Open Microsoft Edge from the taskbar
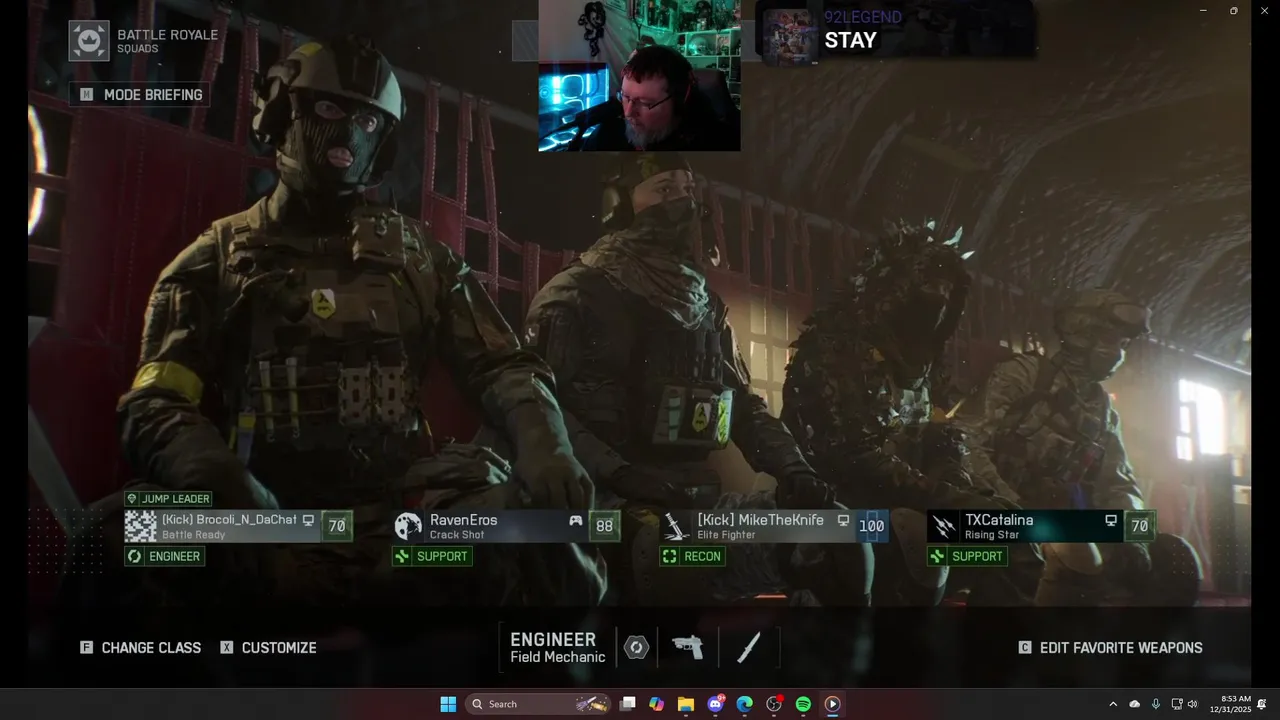Image resolution: width=1280 pixels, height=720 pixels. click(744, 704)
